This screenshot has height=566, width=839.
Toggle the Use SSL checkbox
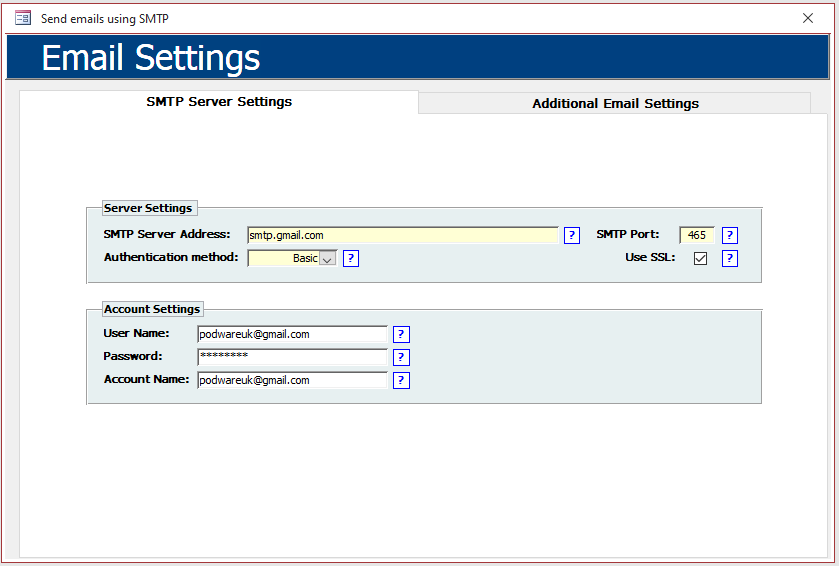[x=700, y=259]
